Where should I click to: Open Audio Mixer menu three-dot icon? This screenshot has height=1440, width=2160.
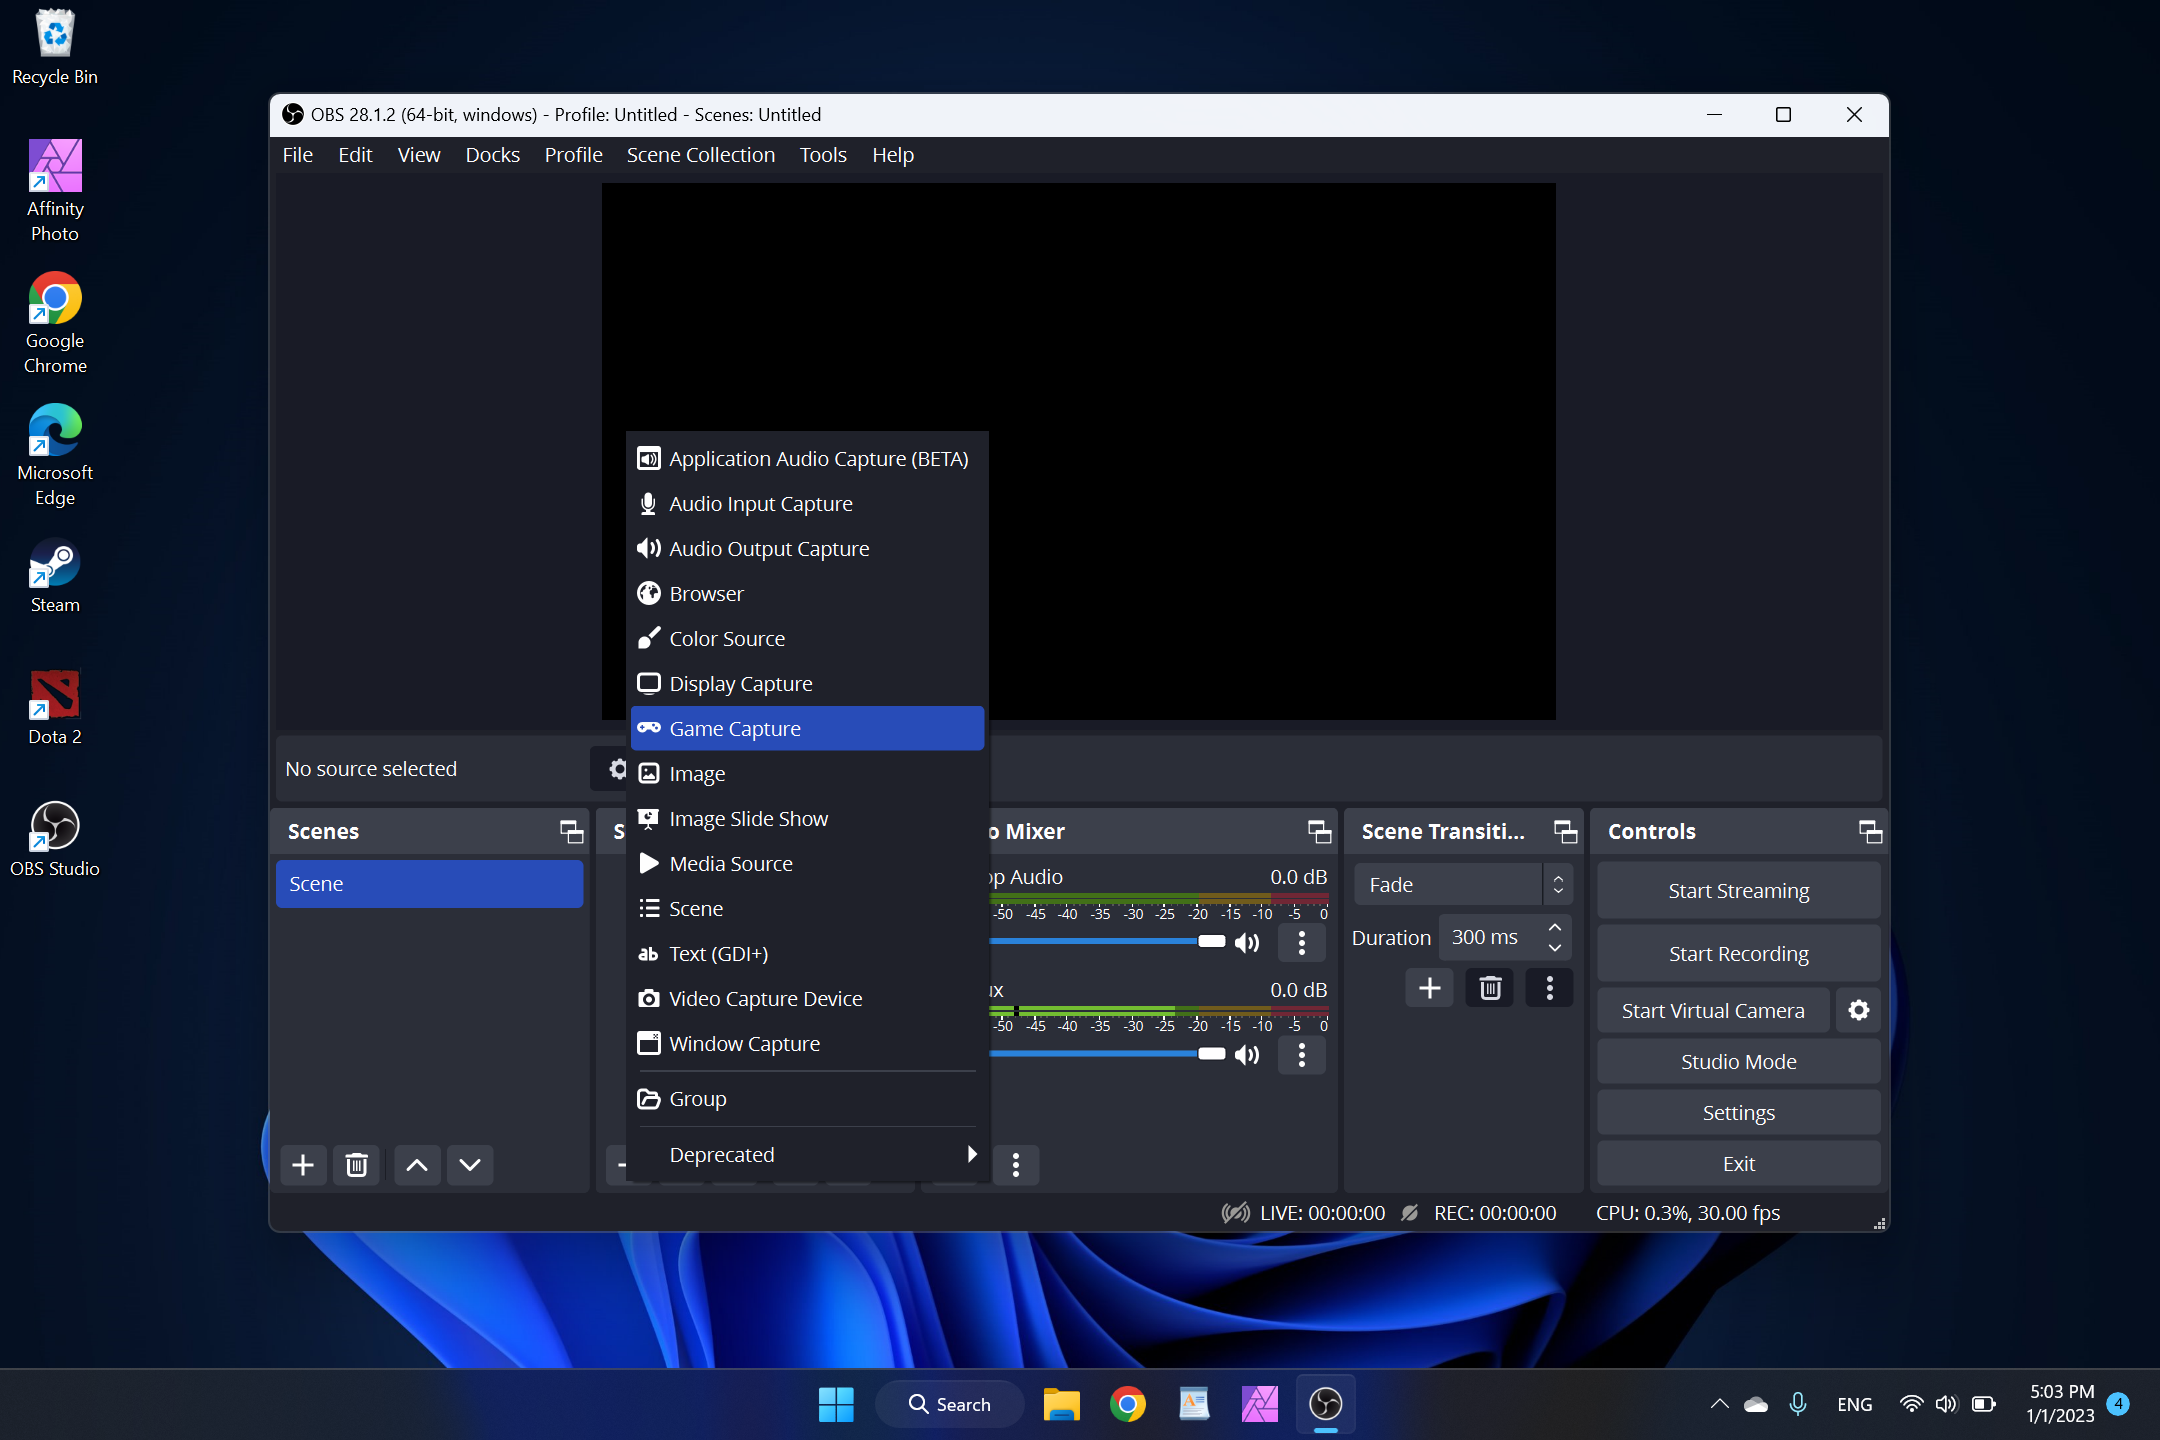(1016, 1165)
